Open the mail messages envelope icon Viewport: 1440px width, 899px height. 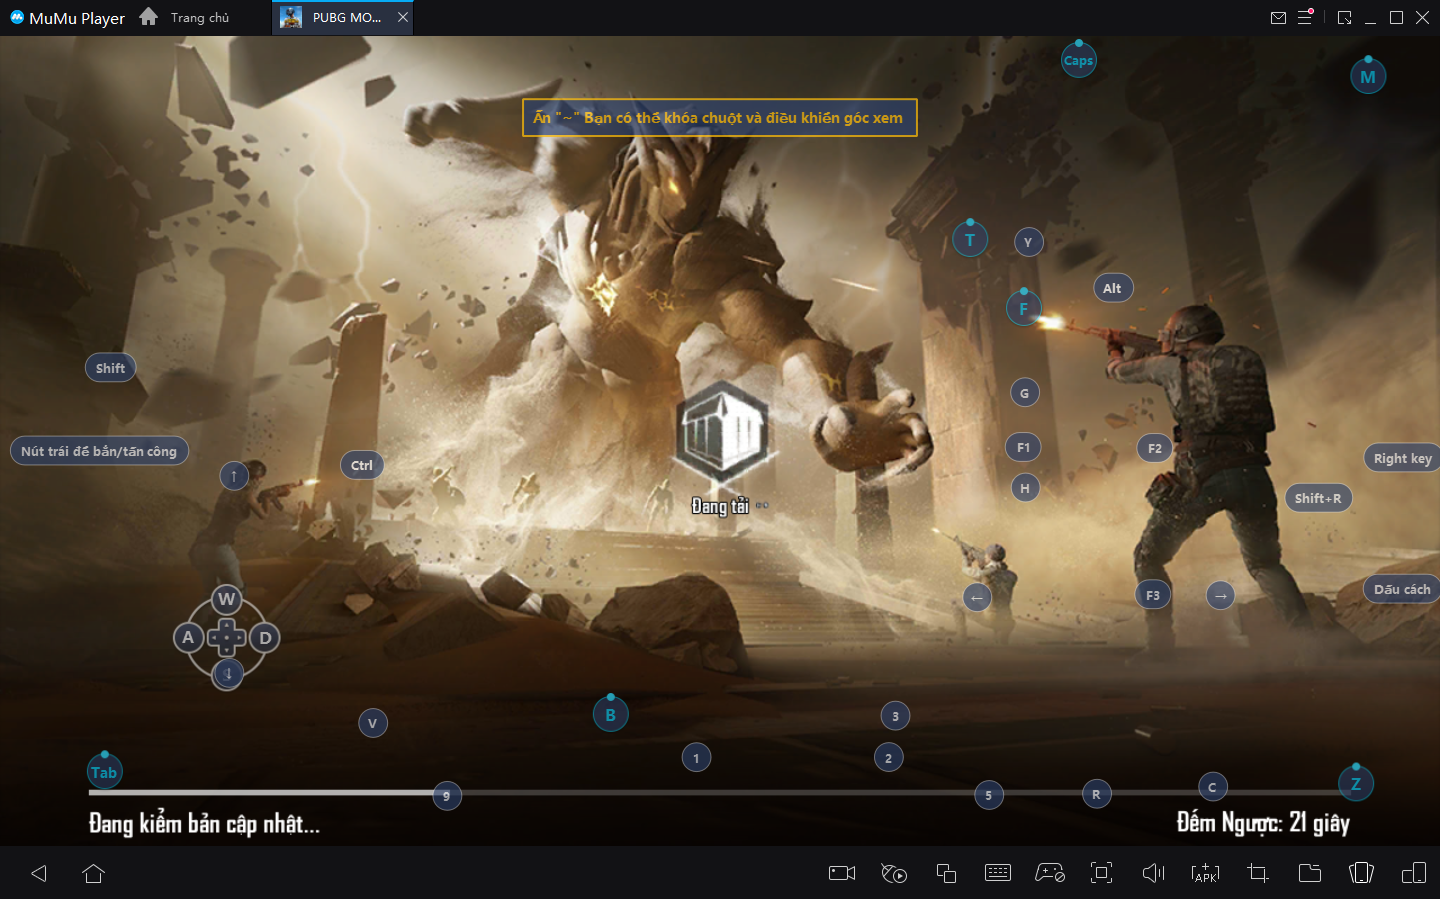click(x=1278, y=17)
